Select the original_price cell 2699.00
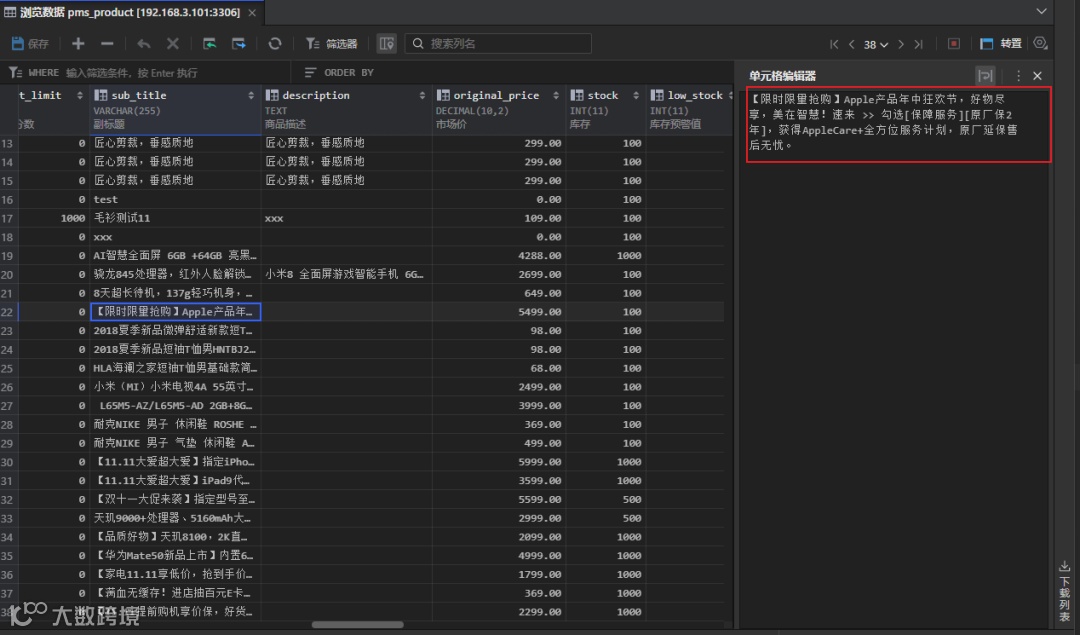This screenshot has width=1080, height=635. (499, 274)
